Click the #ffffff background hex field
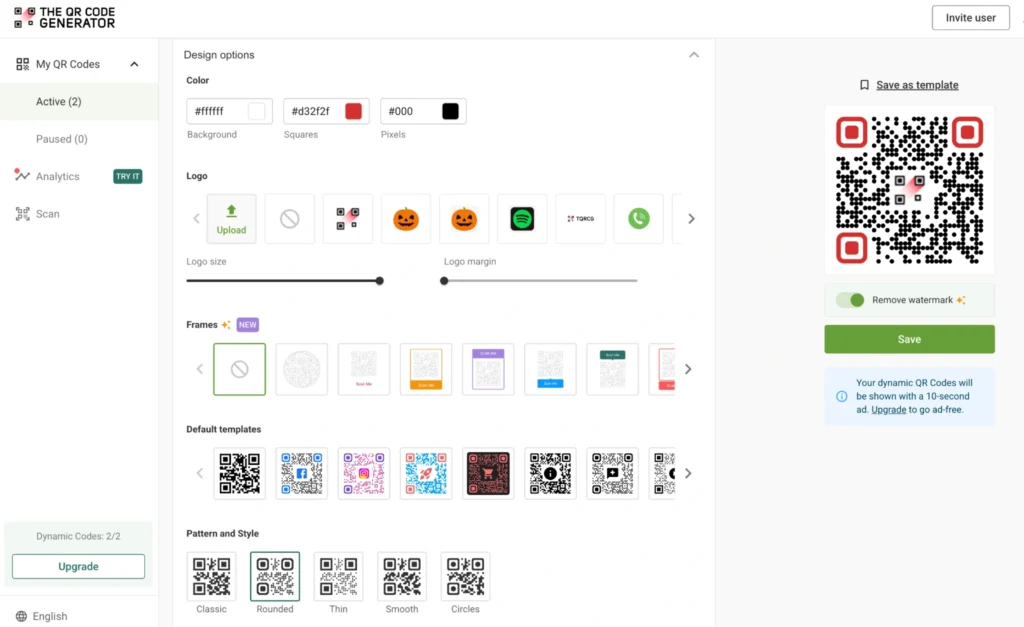 [x=229, y=111]
